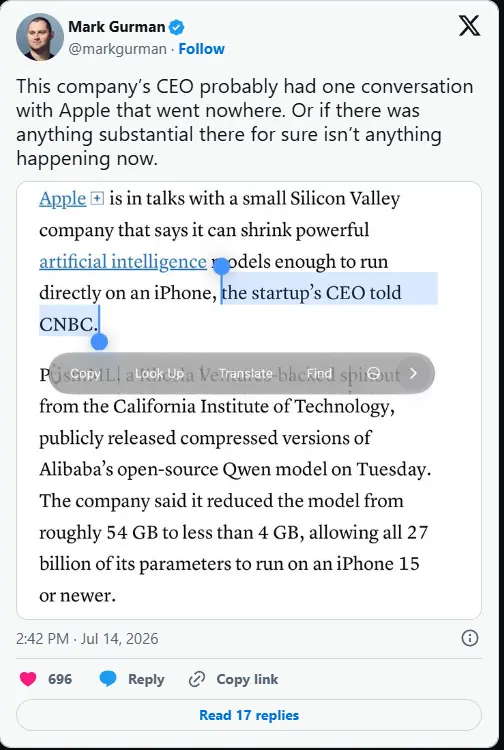Open the tweet info circle icon
The height and width of the screenshot is (750, 504).
point(470,638)
